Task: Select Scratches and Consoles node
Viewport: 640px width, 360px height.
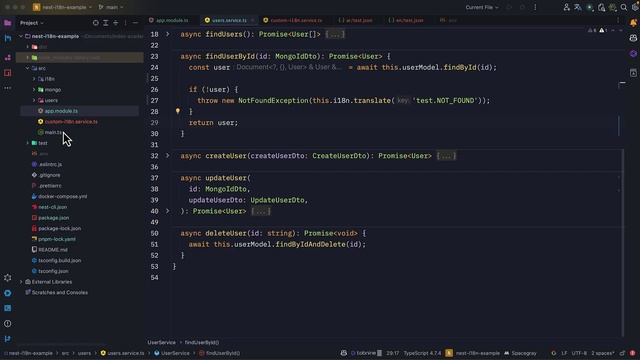Action: point(60,292)
